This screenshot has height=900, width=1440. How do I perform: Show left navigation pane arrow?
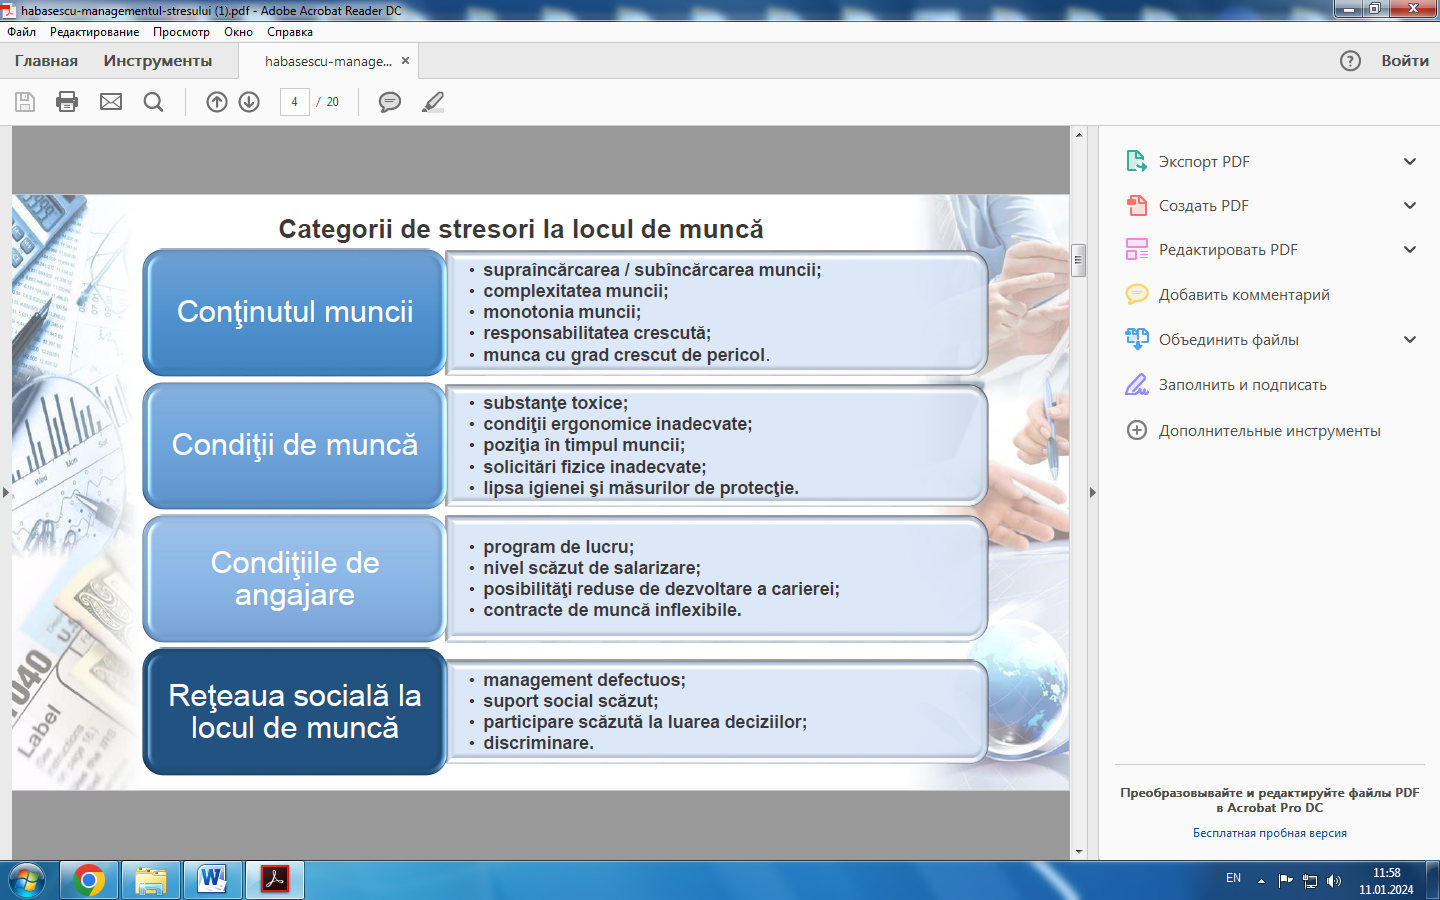click(x=5, y=492)
